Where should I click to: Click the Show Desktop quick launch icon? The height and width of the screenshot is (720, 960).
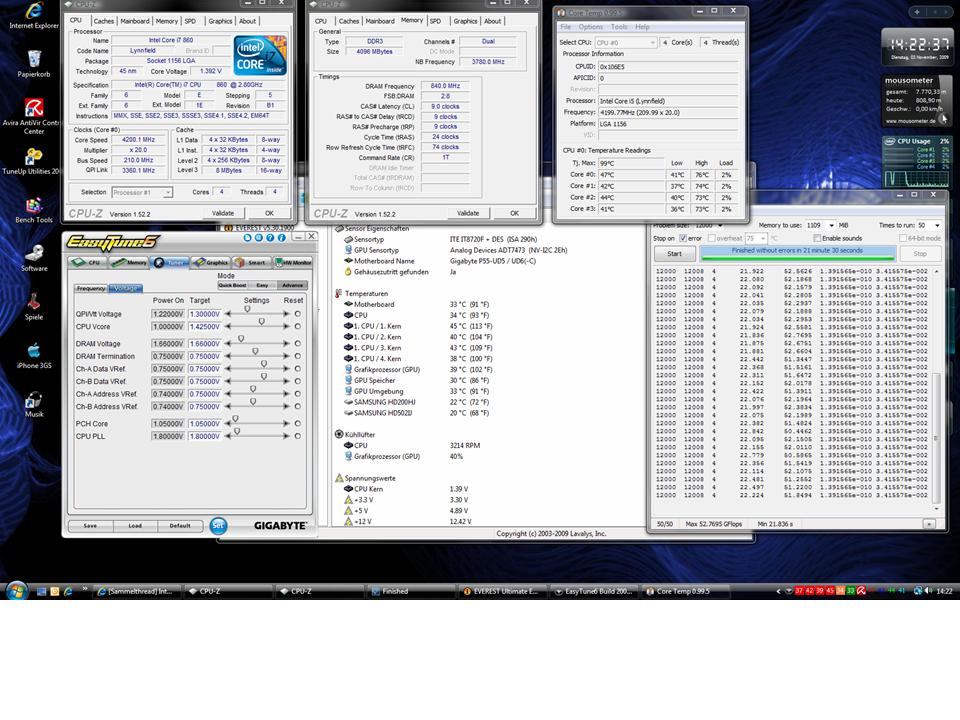click(x=42, y=591)
